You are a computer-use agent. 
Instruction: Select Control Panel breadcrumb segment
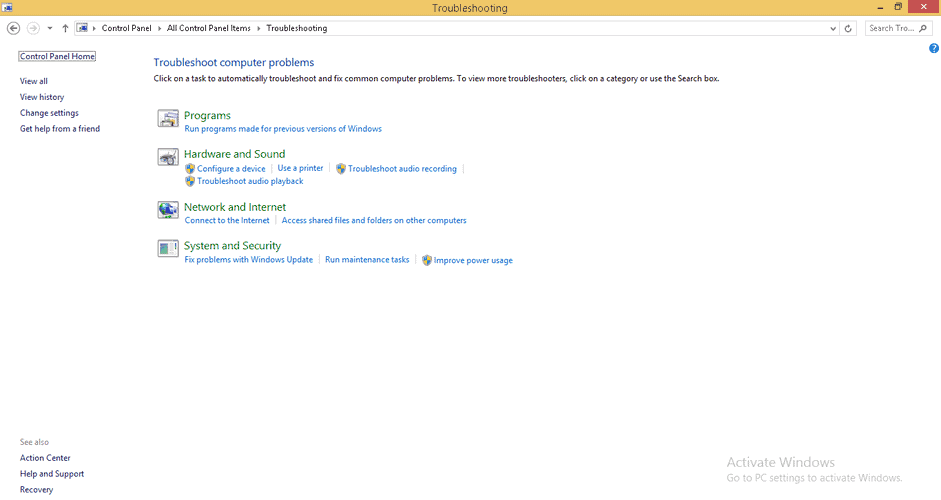pyautogui.click(x=127, y=28)
